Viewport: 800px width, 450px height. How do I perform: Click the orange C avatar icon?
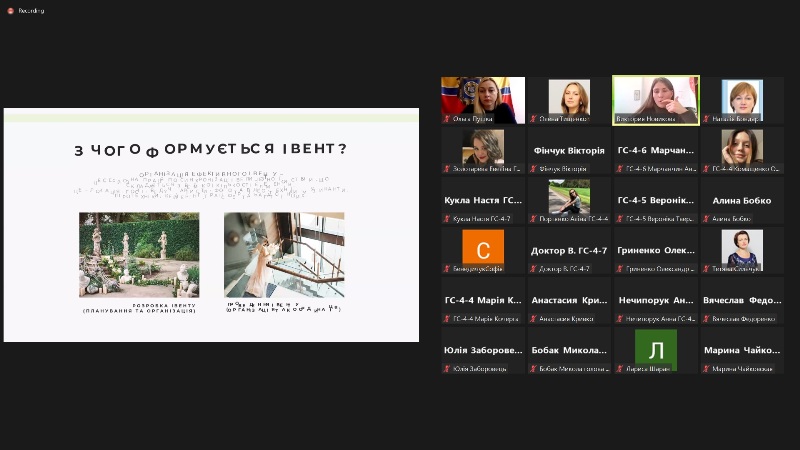click(x=483, y=247)
